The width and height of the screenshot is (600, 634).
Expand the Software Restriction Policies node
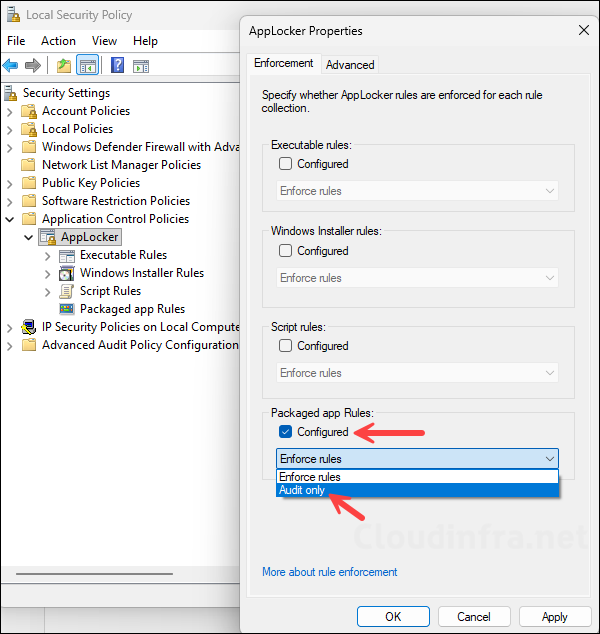click(x=10, y=202)
